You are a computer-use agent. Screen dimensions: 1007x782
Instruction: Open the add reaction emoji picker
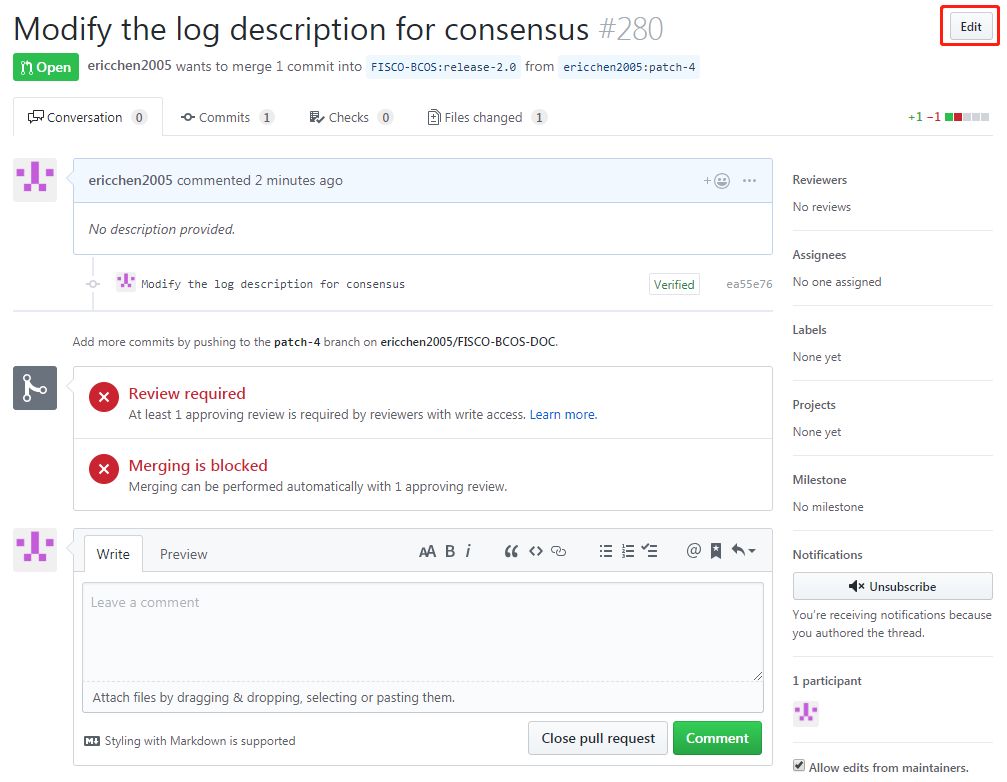(x=716, y=181)
